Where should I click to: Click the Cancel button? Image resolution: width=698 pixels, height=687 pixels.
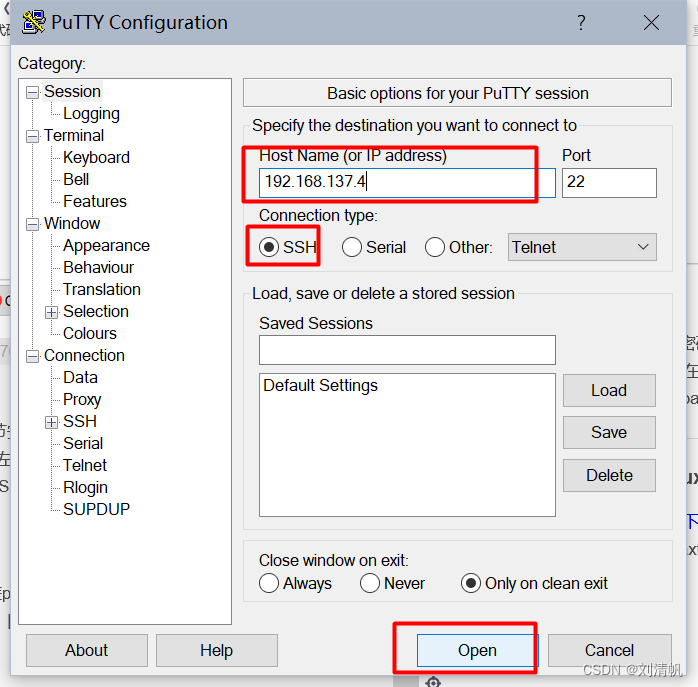click(x=609, y=650)
